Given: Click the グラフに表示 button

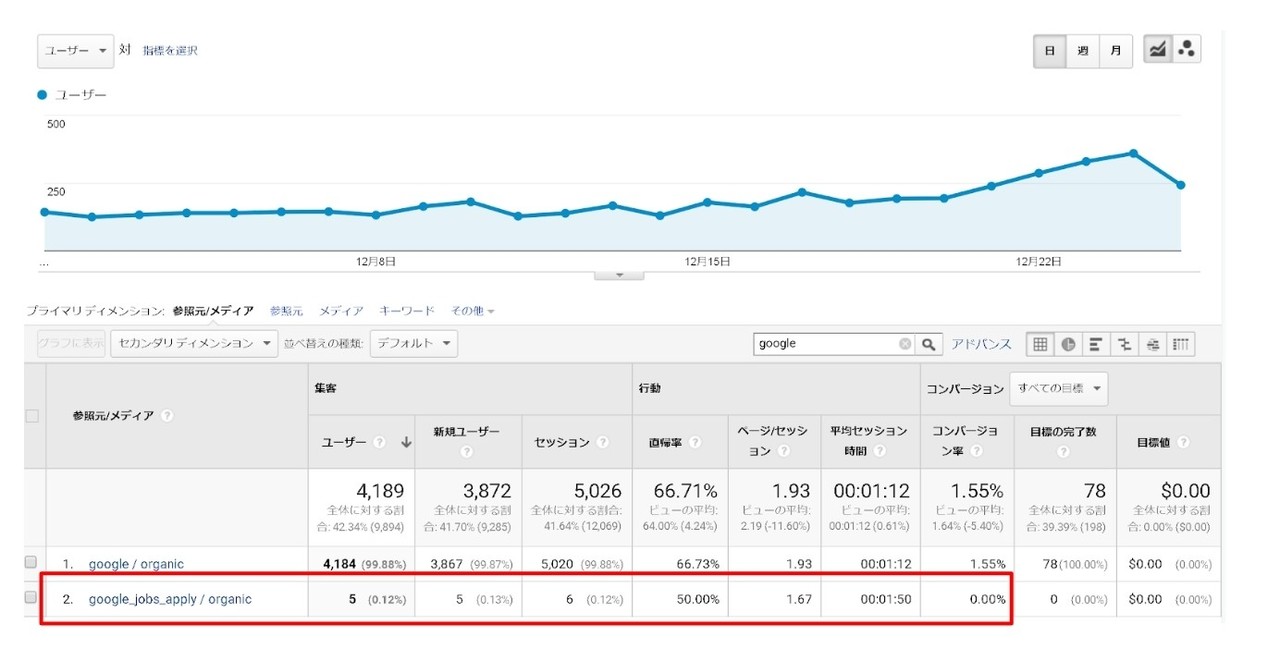Looking at the screenshot, I should (x=71, y=343).
